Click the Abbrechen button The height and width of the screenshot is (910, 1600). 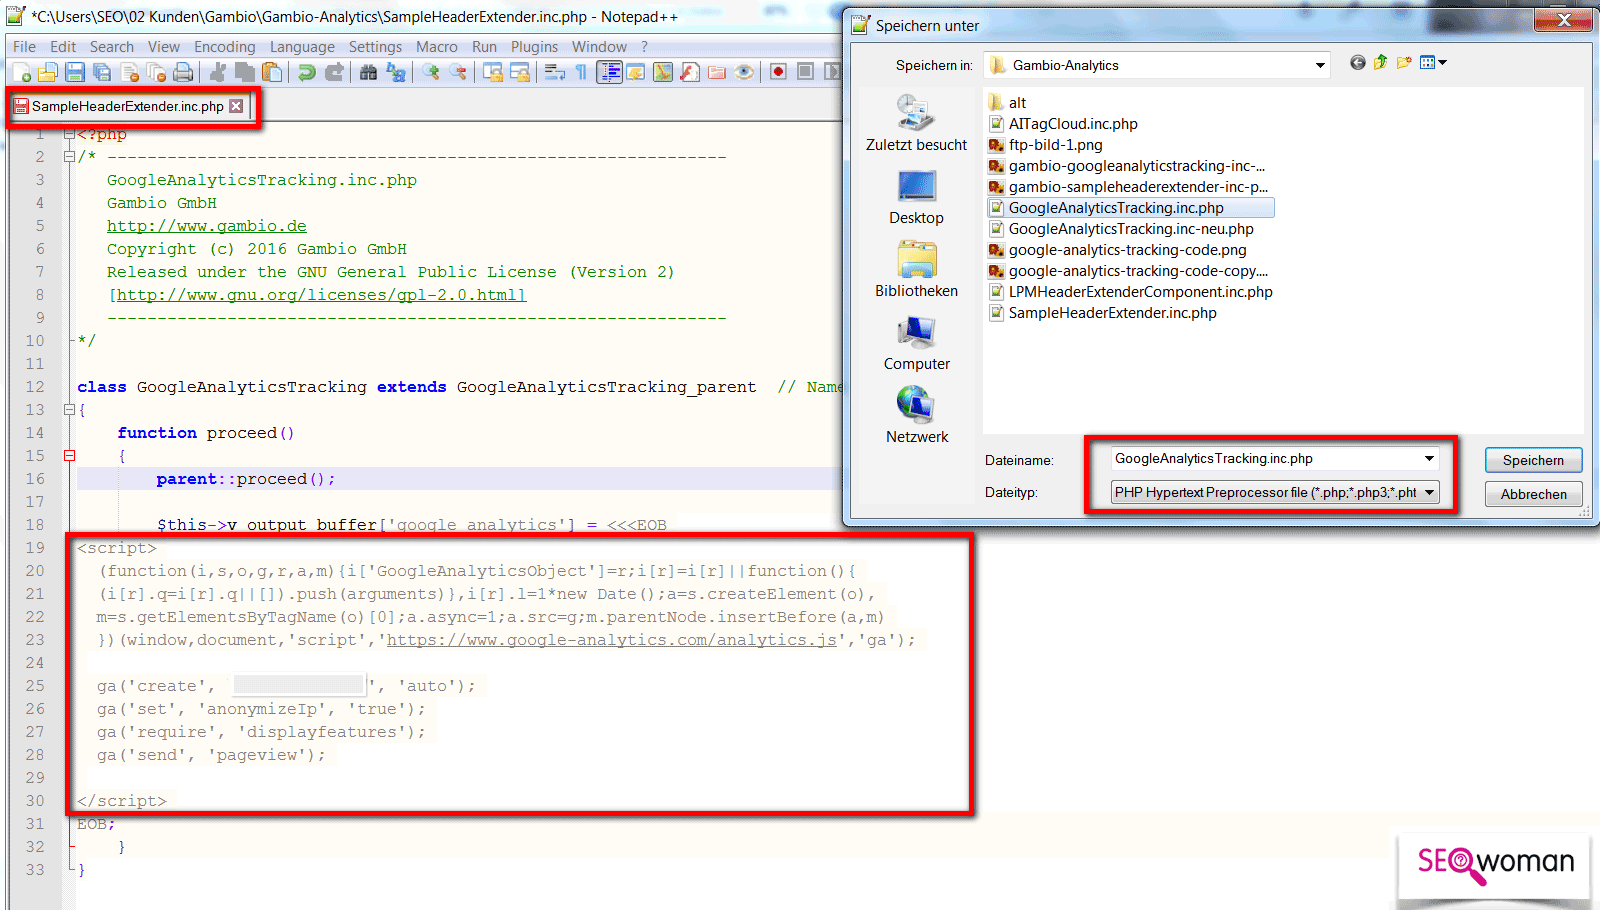[x=1533, y=494]
